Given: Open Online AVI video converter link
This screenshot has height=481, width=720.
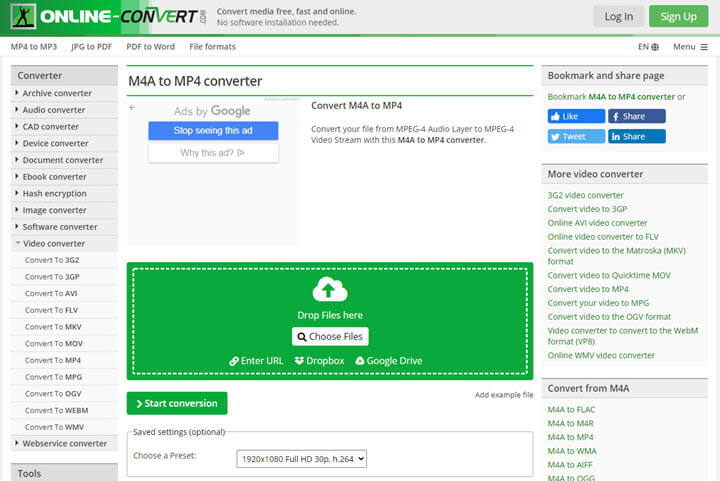Looking at the screenshot, I should click(x=597, y=223).
